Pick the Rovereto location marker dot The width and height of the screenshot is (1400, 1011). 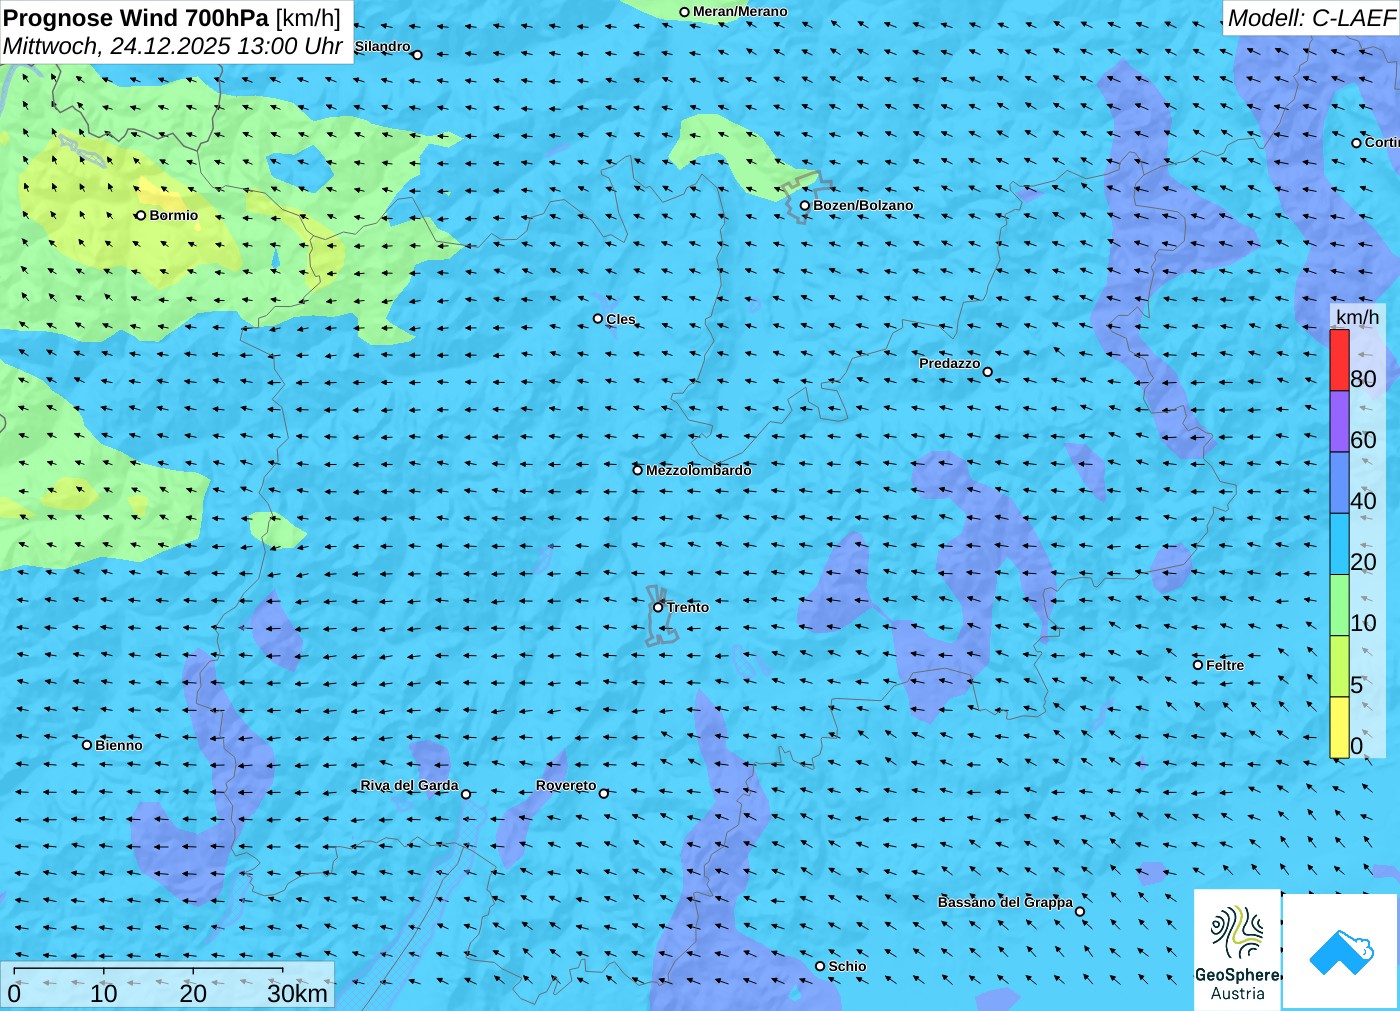coord(604,794)
